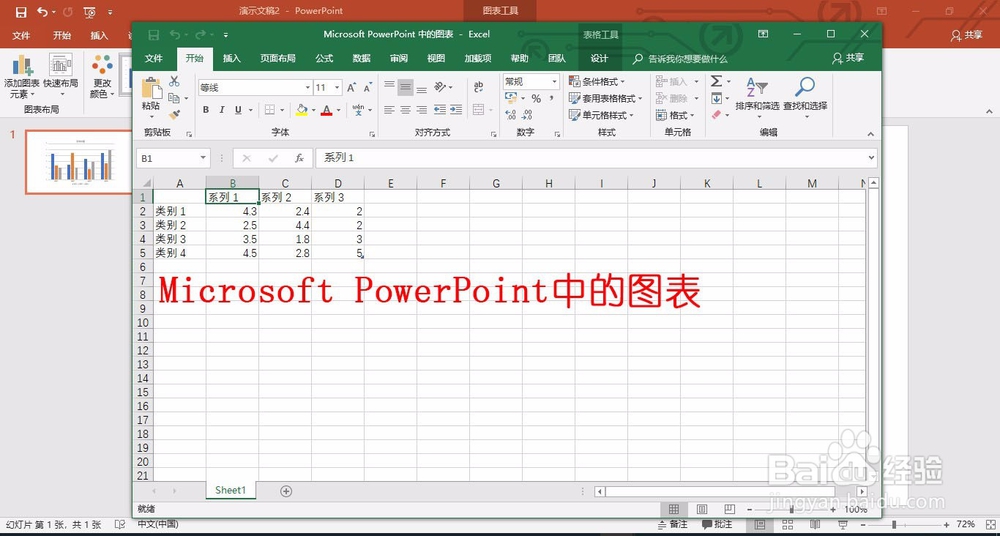The width and height of the screenshot is (1000, 536).
Task: Expand the formula bar chevron
Action: 872,158
